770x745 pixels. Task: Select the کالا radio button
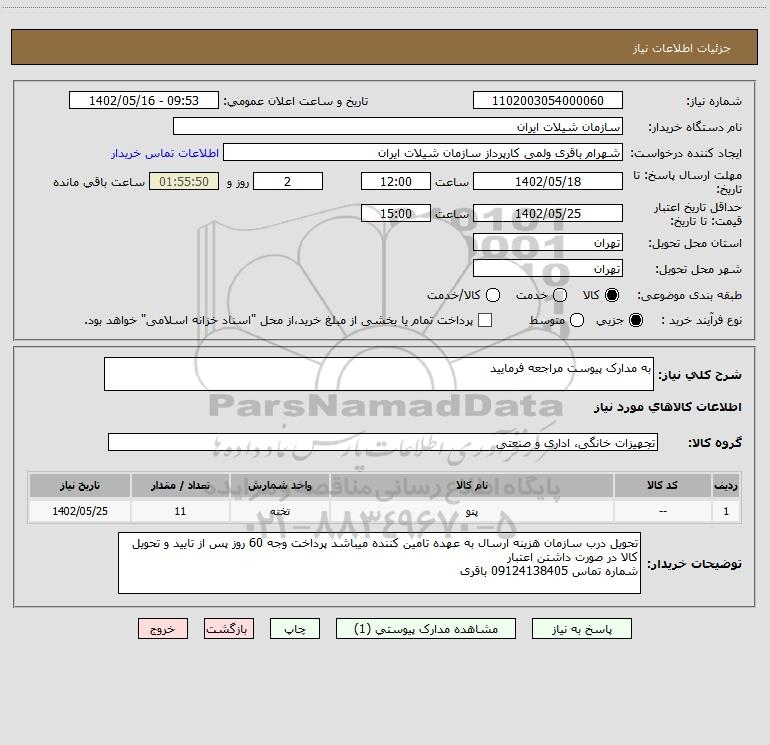click(x=612, y=295)
